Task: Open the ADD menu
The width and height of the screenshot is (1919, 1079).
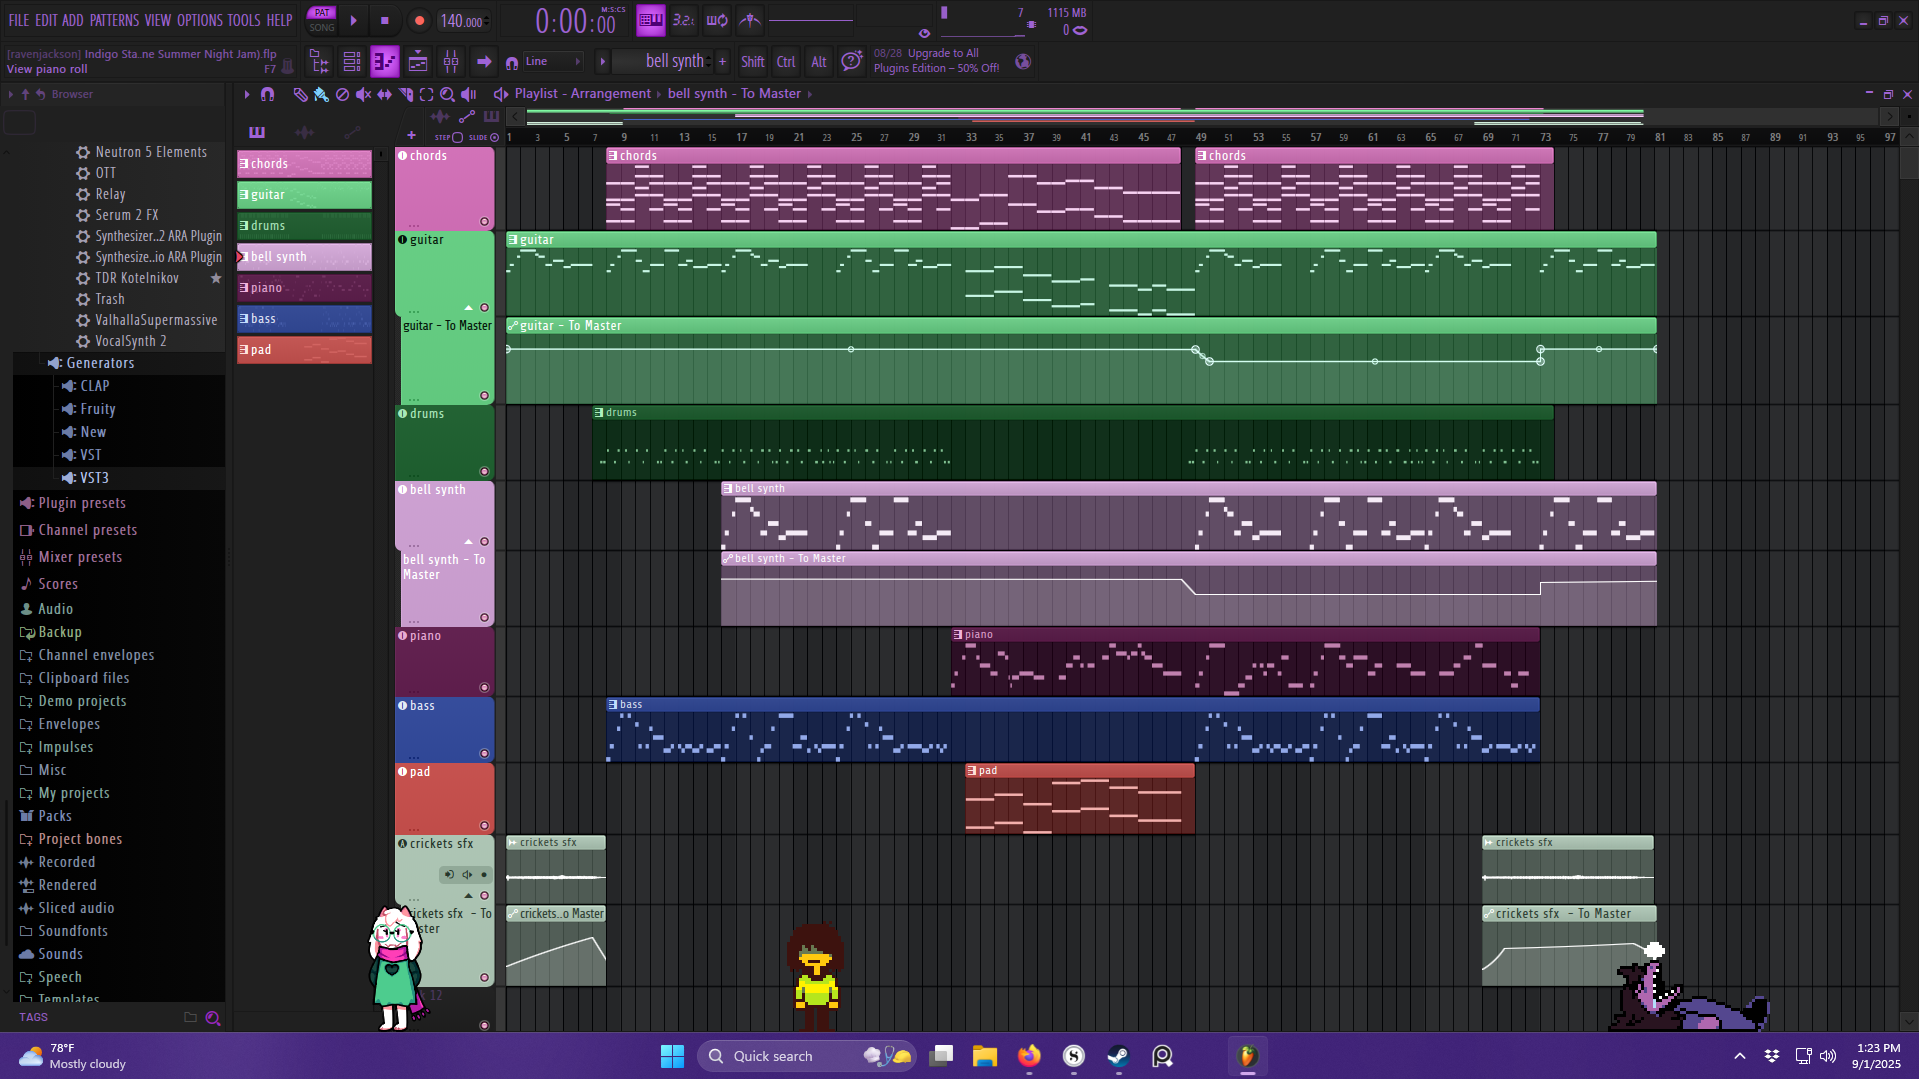Action: click(x=73, y=20)
